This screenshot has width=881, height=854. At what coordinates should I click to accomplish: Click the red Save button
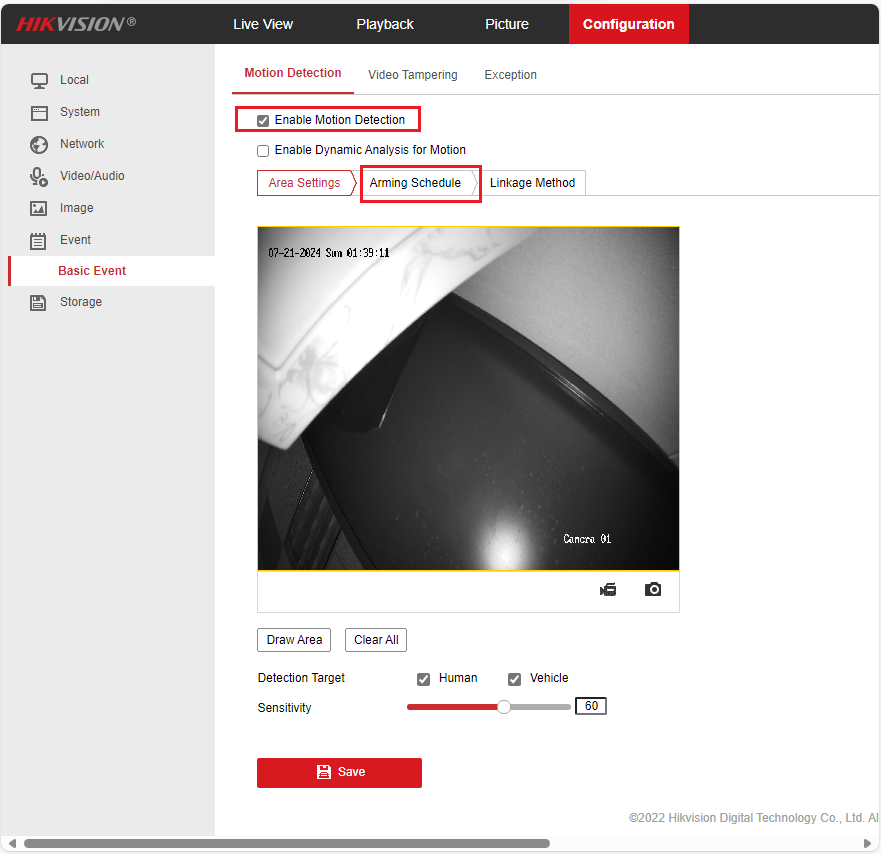[339, 772]
